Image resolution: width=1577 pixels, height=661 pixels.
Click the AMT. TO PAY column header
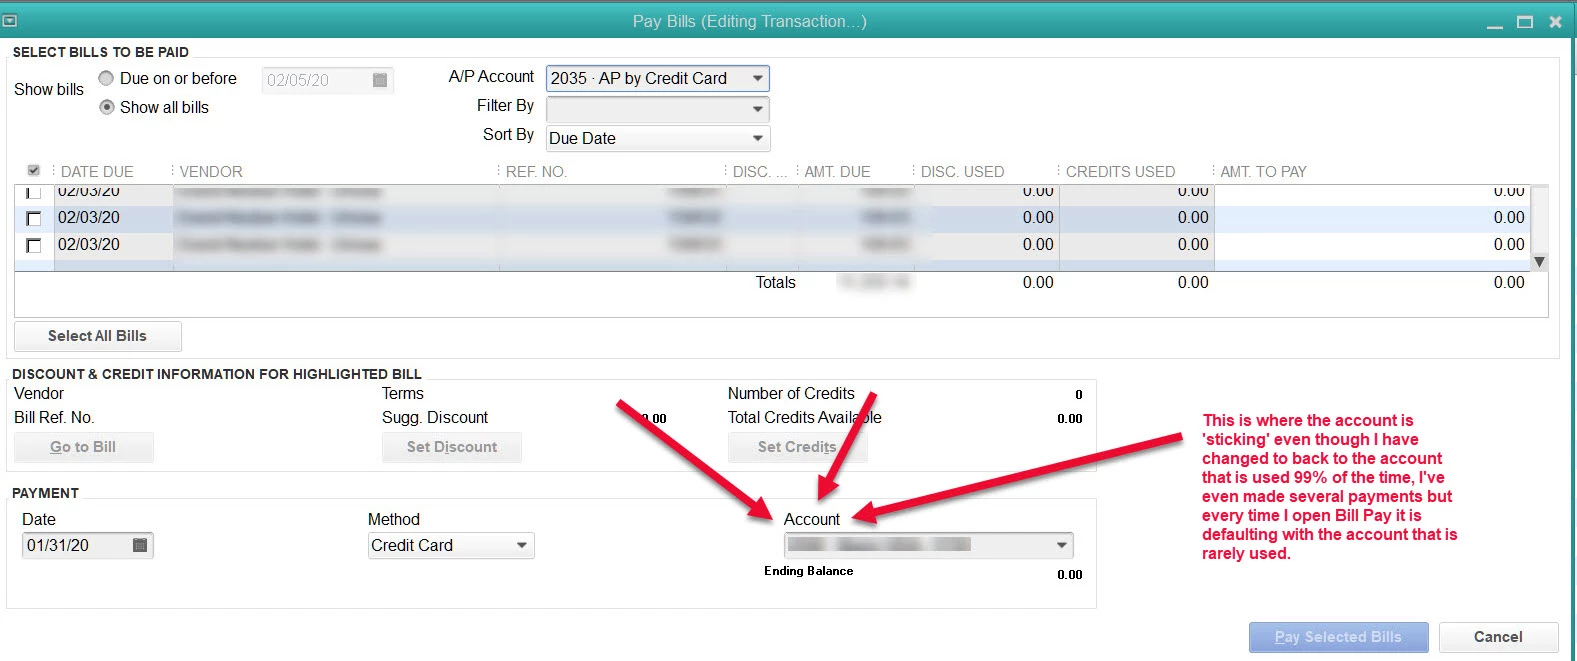tap(1263, 172)
